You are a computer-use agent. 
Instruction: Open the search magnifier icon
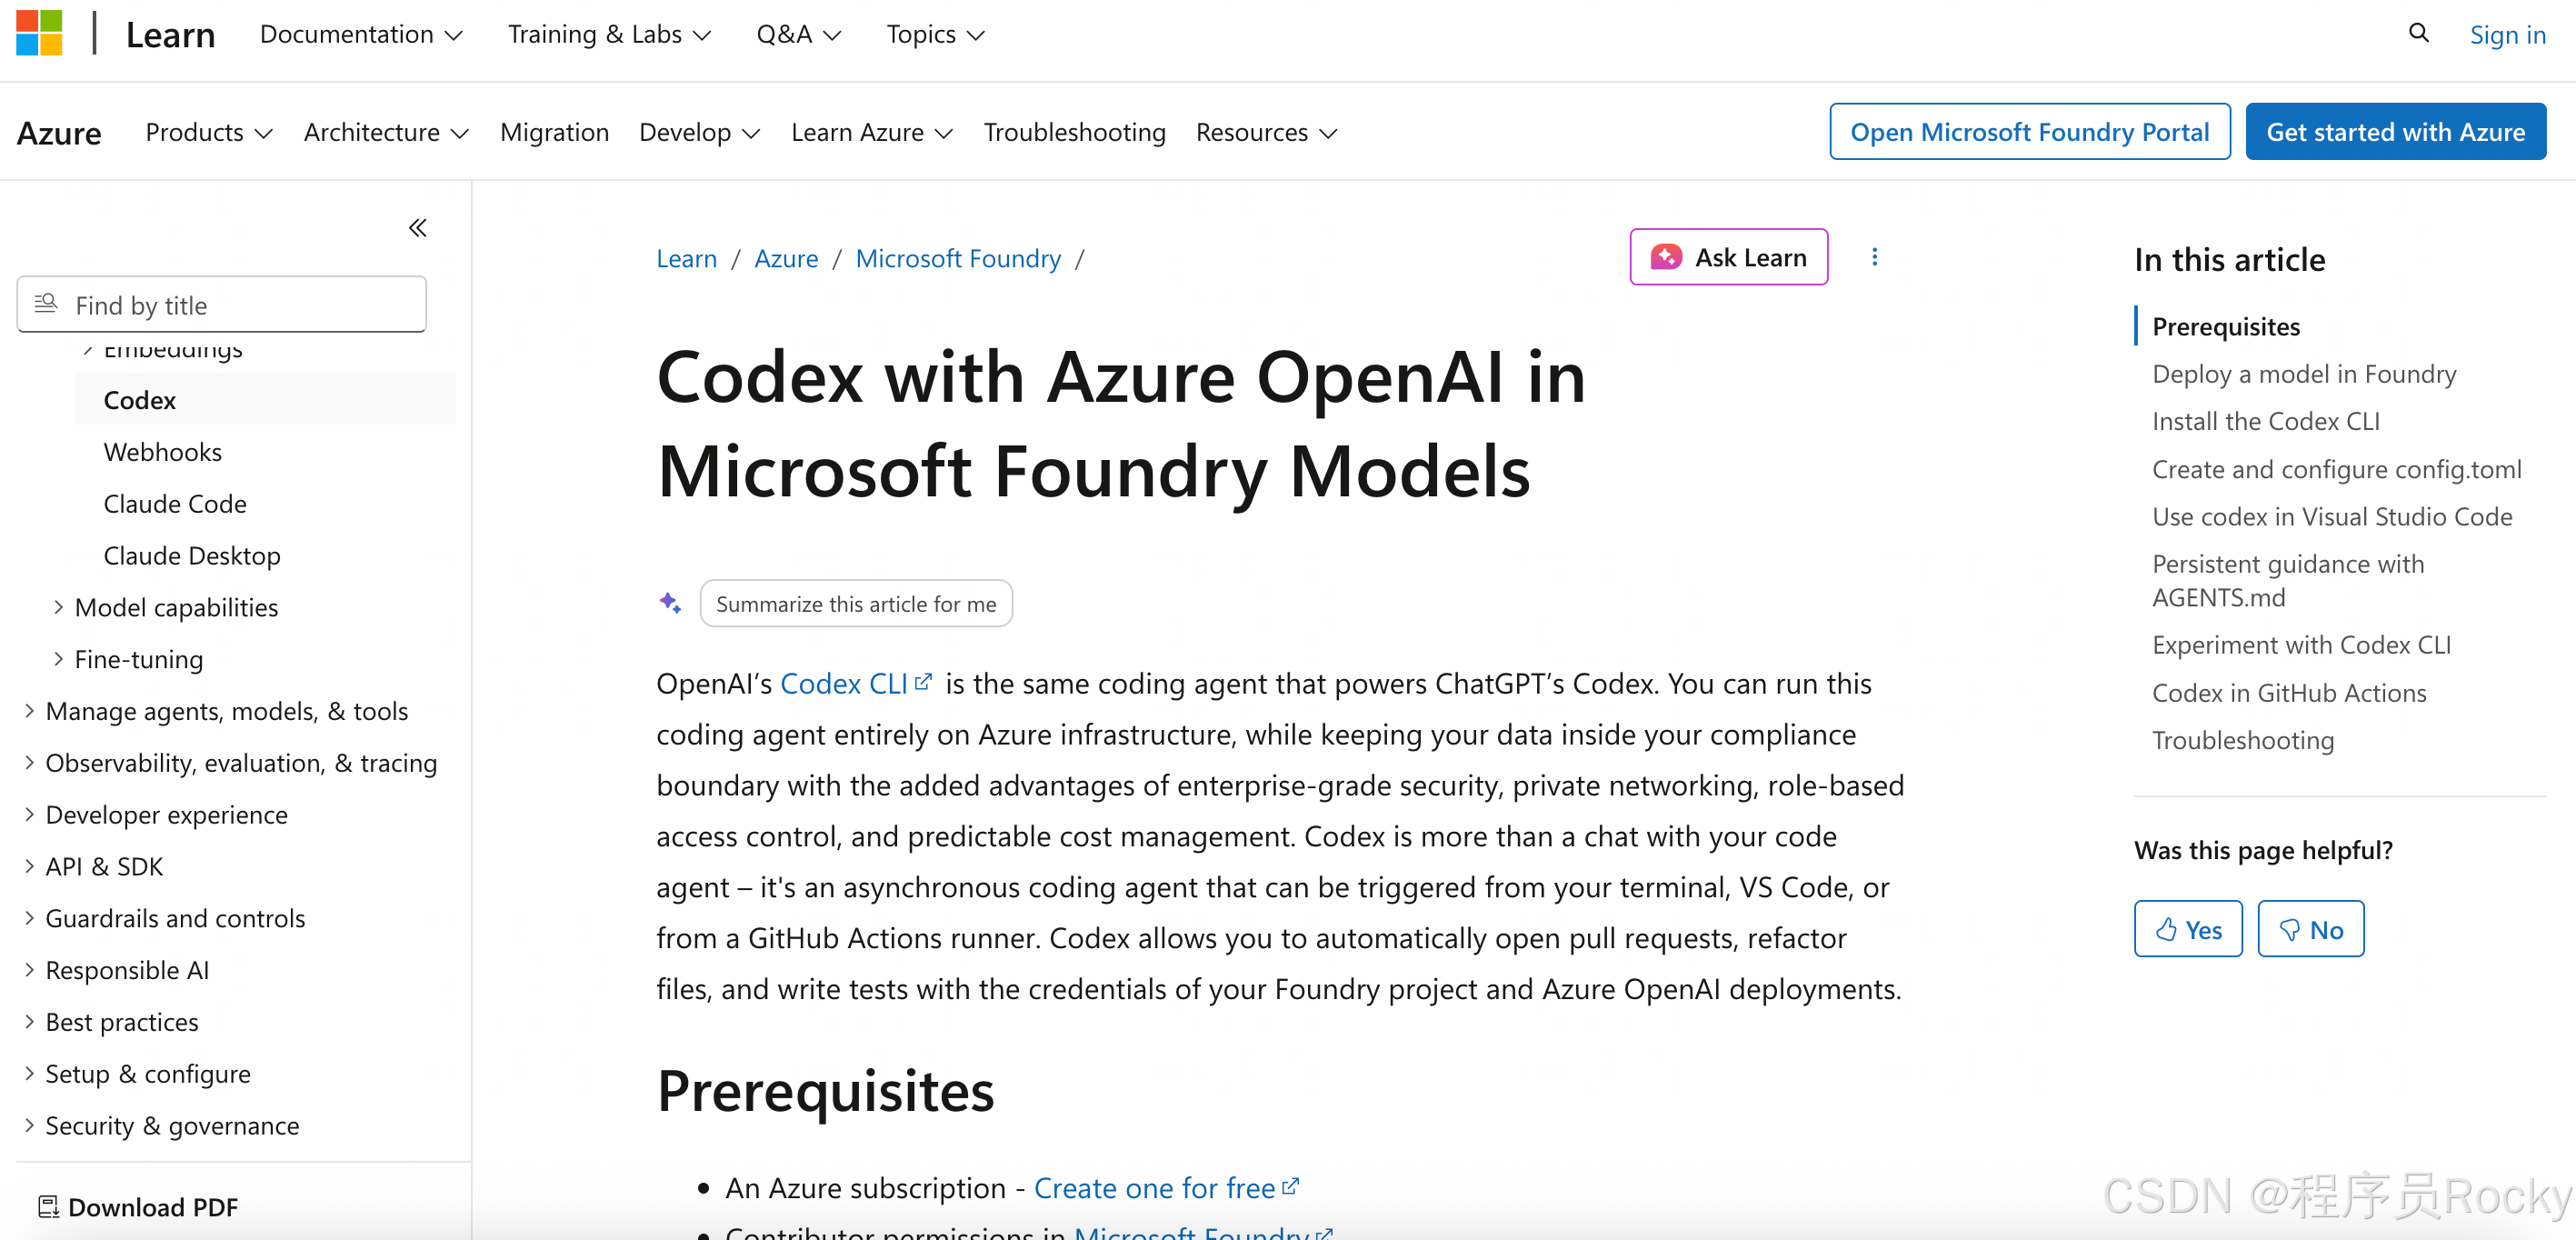2418,33
